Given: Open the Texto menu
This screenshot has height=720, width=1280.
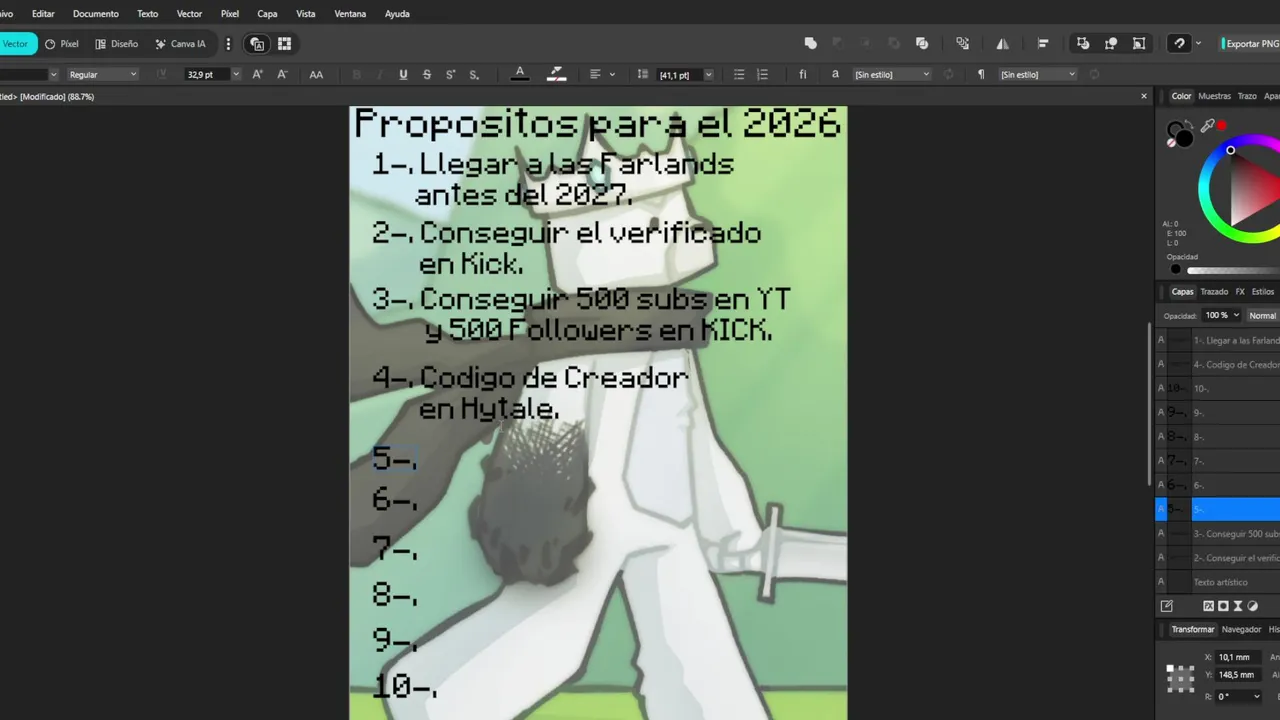Looking at the screenshot, I should [147, 14].
